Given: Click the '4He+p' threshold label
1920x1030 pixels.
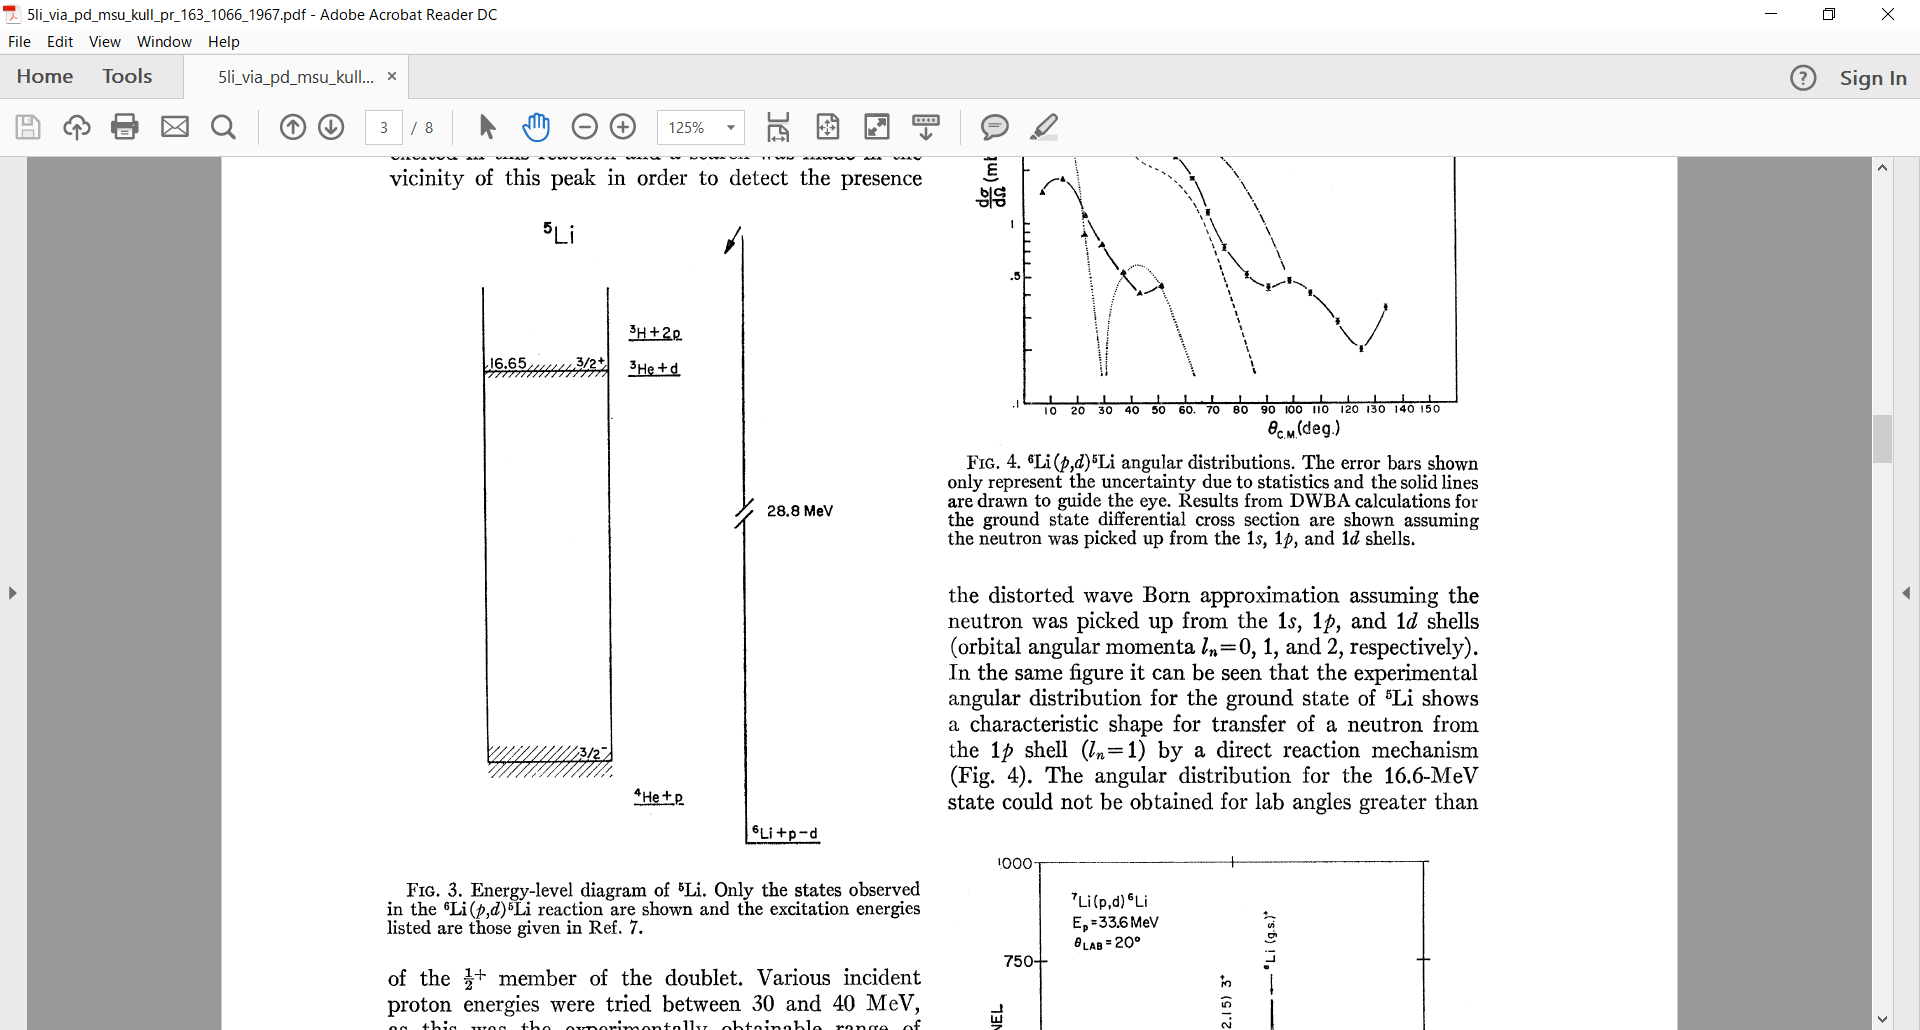Looking at the screenshot, I should click(x=658, y=797).
